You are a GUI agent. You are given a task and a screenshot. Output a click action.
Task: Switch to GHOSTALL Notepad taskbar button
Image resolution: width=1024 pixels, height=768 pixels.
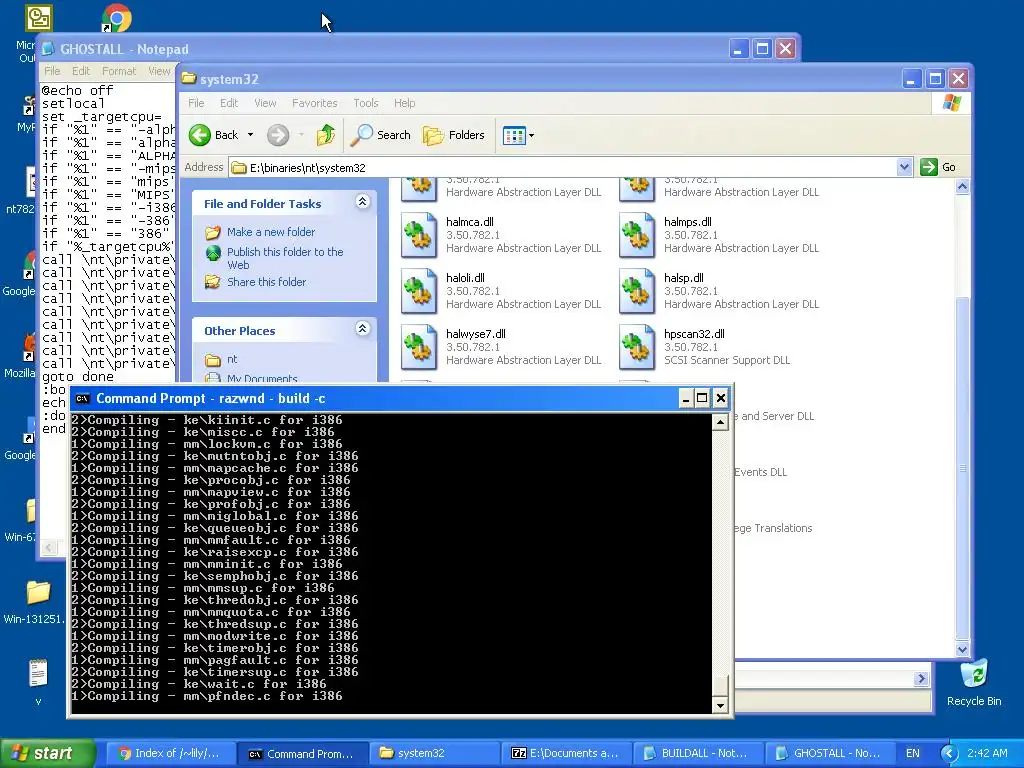tap(830, 753)
